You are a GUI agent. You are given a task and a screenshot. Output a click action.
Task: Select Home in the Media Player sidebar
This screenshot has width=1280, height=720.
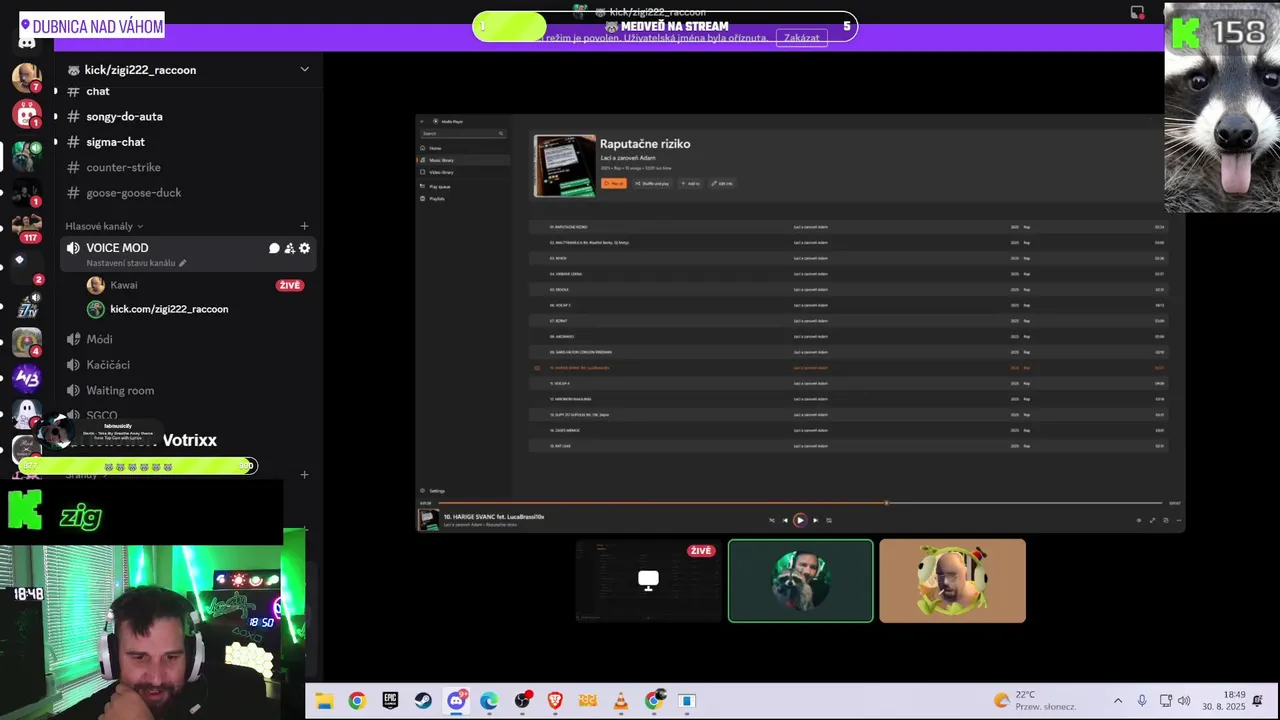[463, 148]
